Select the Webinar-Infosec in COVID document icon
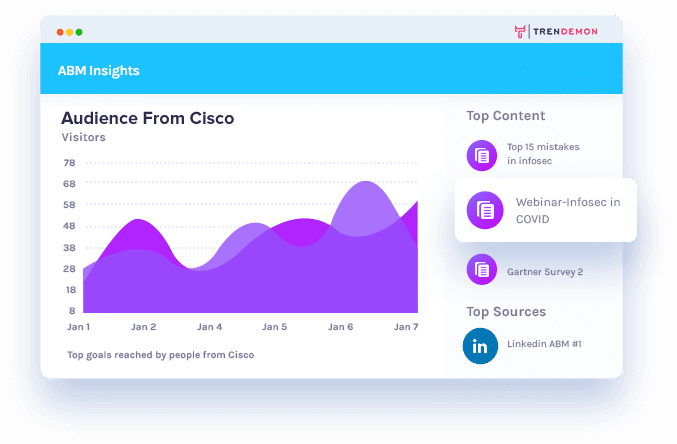Image resolution: width=677 pixels, height=444 pixels. click(x=485, y=210)
